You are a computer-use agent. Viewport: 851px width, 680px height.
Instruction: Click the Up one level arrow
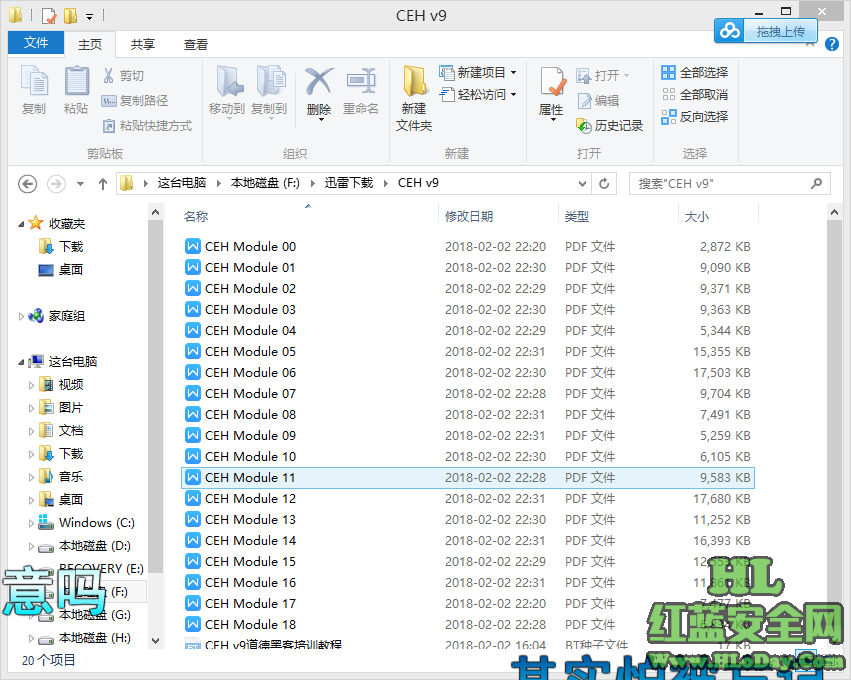[103, 184]
